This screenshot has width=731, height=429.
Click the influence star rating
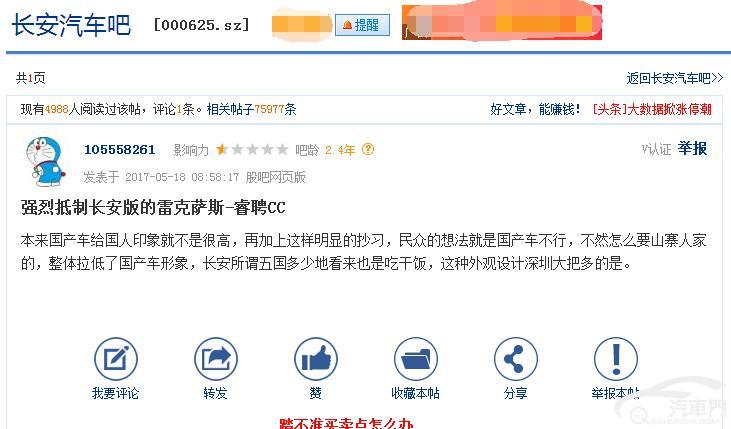(x=252, y=150)
